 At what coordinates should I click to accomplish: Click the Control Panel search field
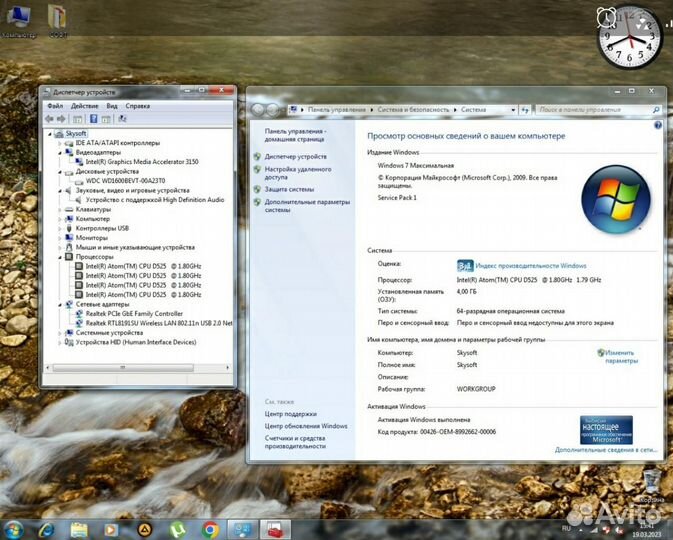[x=600, y=109]
